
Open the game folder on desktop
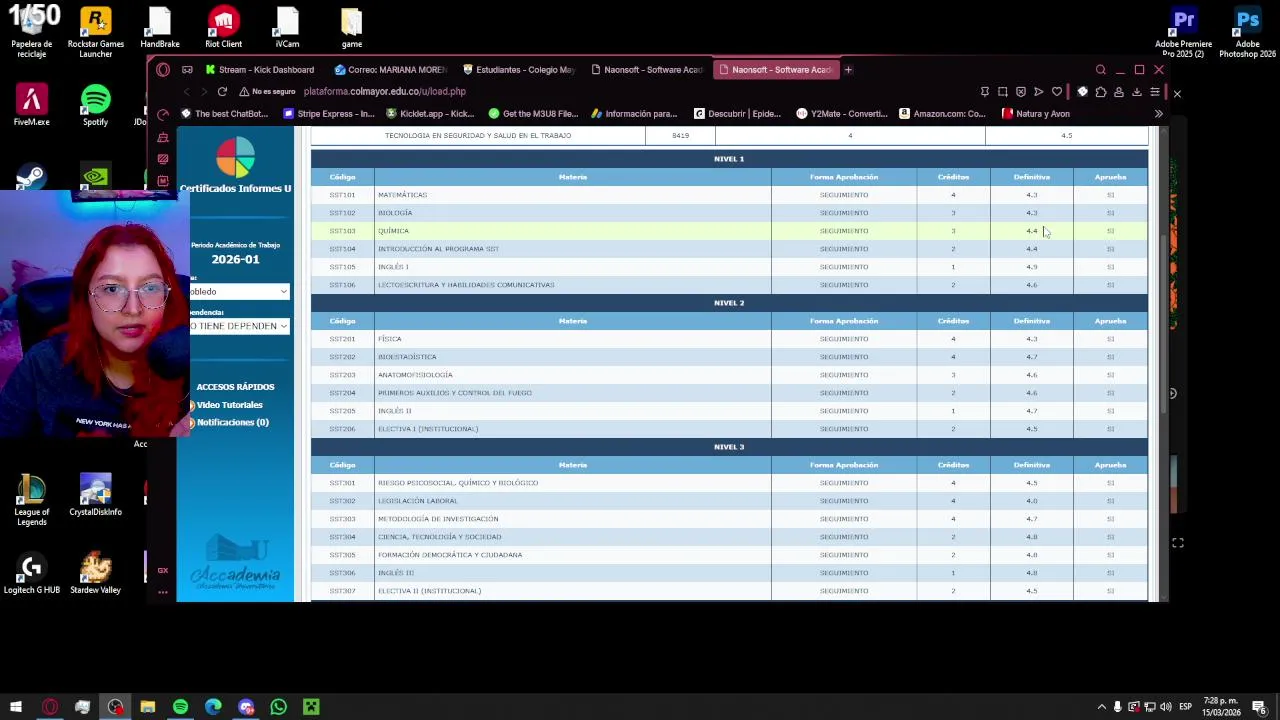[x=351, y=28]
